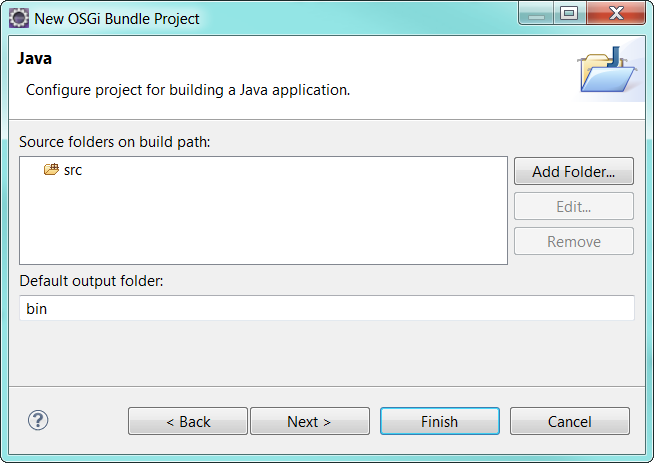Proceed using the Next > button

tap(309, 421)
